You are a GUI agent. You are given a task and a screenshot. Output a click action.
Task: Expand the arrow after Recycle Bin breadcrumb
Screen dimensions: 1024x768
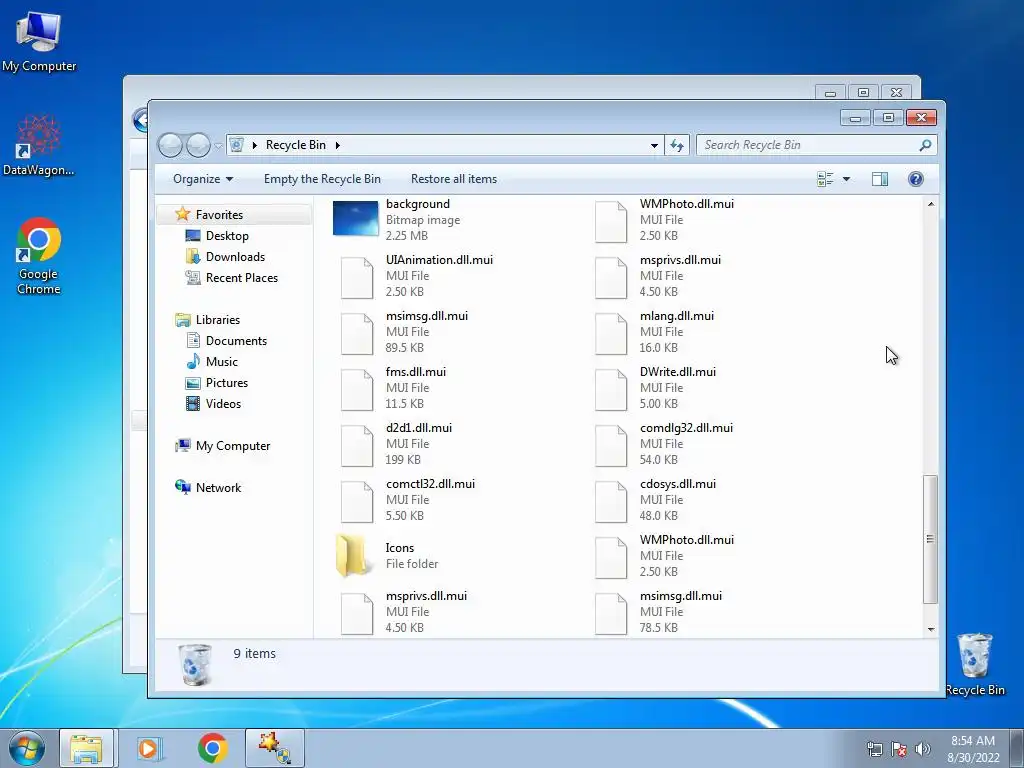338,145
